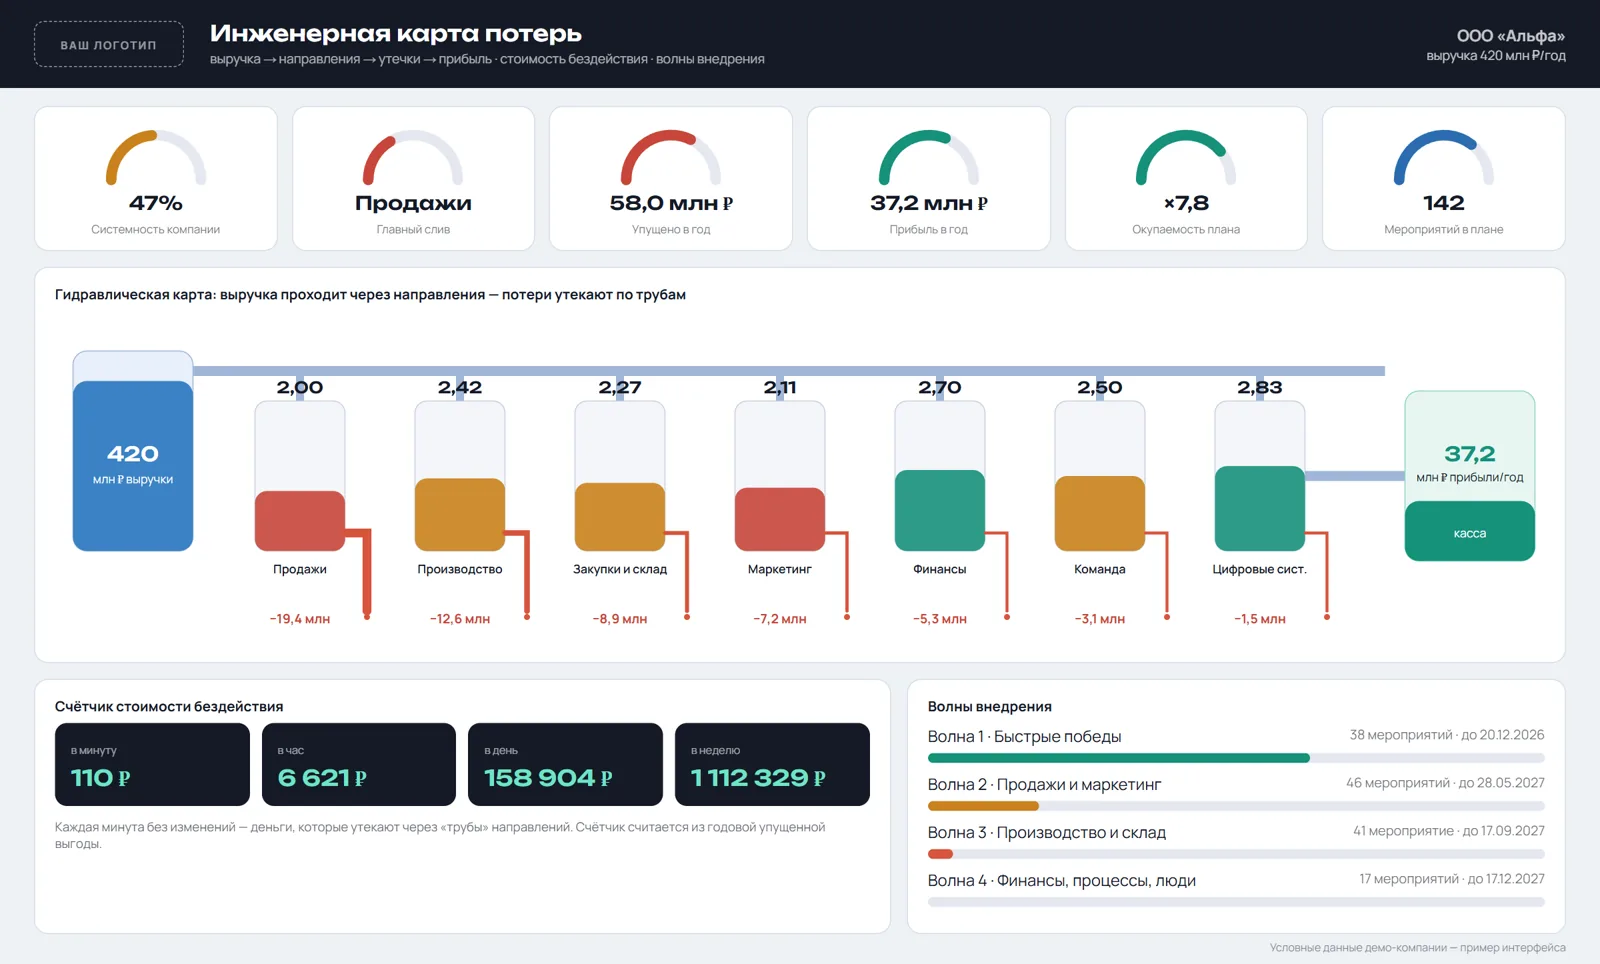This screenshot has width=1600, height=964.
Task: Select the «Закупки и склад» tank
Action: (x=620, y=476)
